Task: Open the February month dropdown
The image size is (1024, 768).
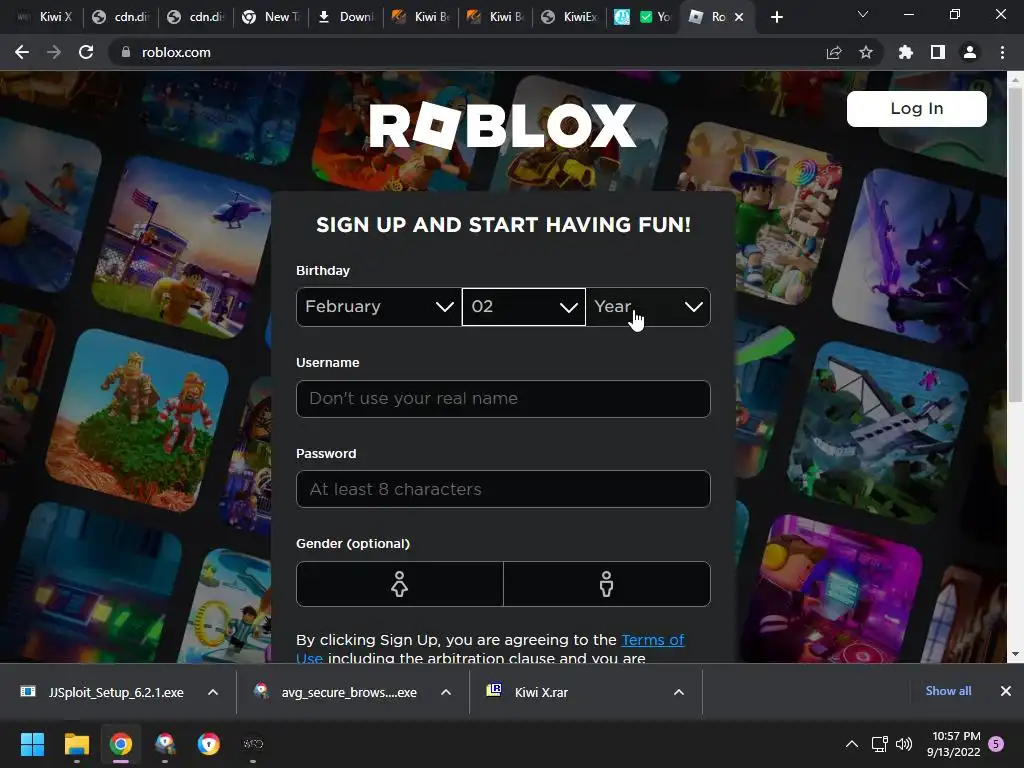Action: tap(379, 306)
